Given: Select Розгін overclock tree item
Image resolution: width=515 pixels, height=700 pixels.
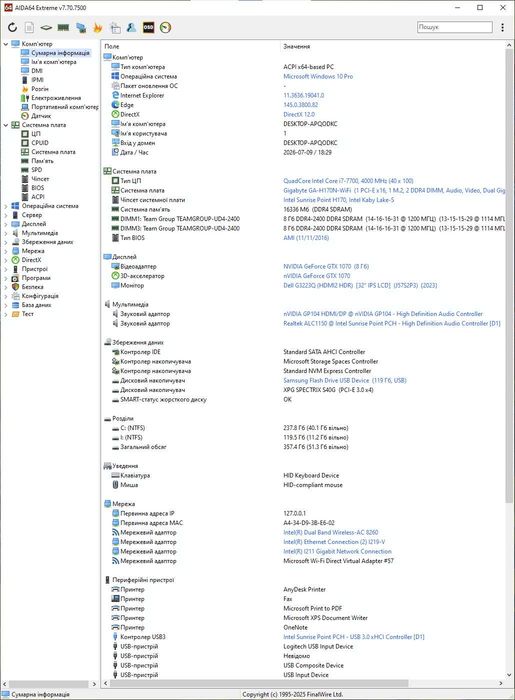Looking at the screenshot, I should 40,89.
